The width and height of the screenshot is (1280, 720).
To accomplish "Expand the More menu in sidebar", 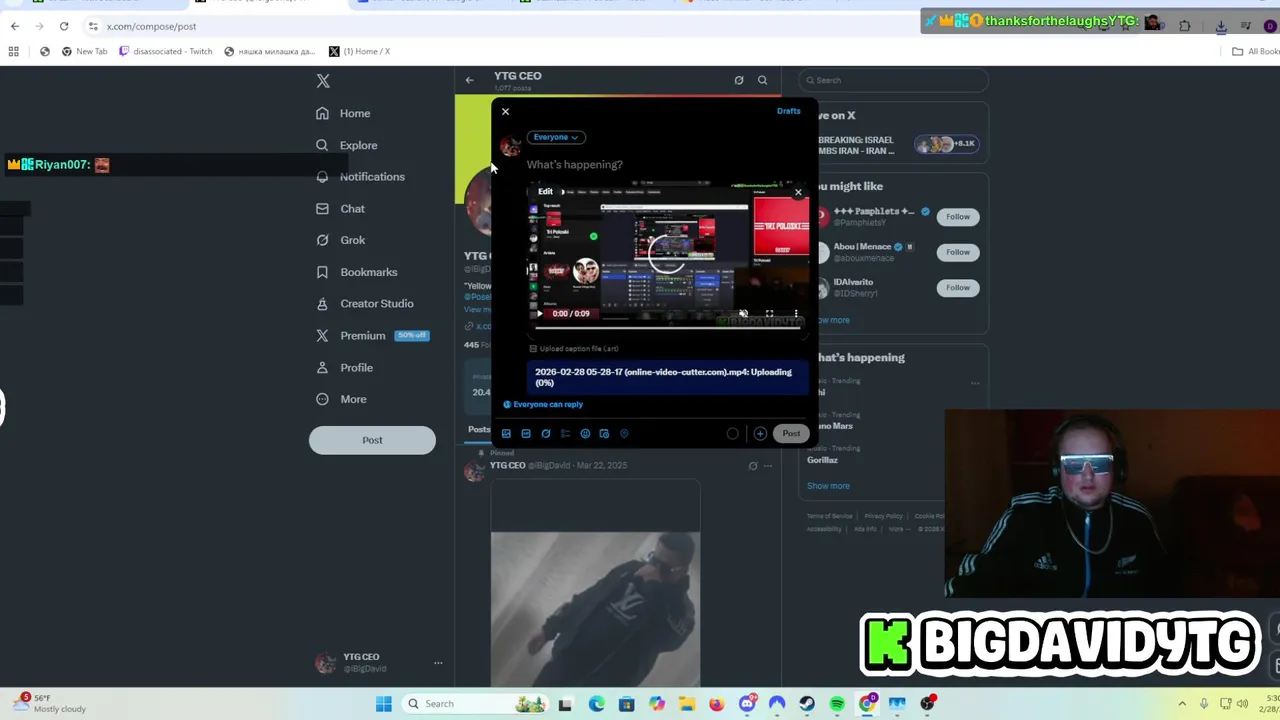I will [x=341, y=399].
